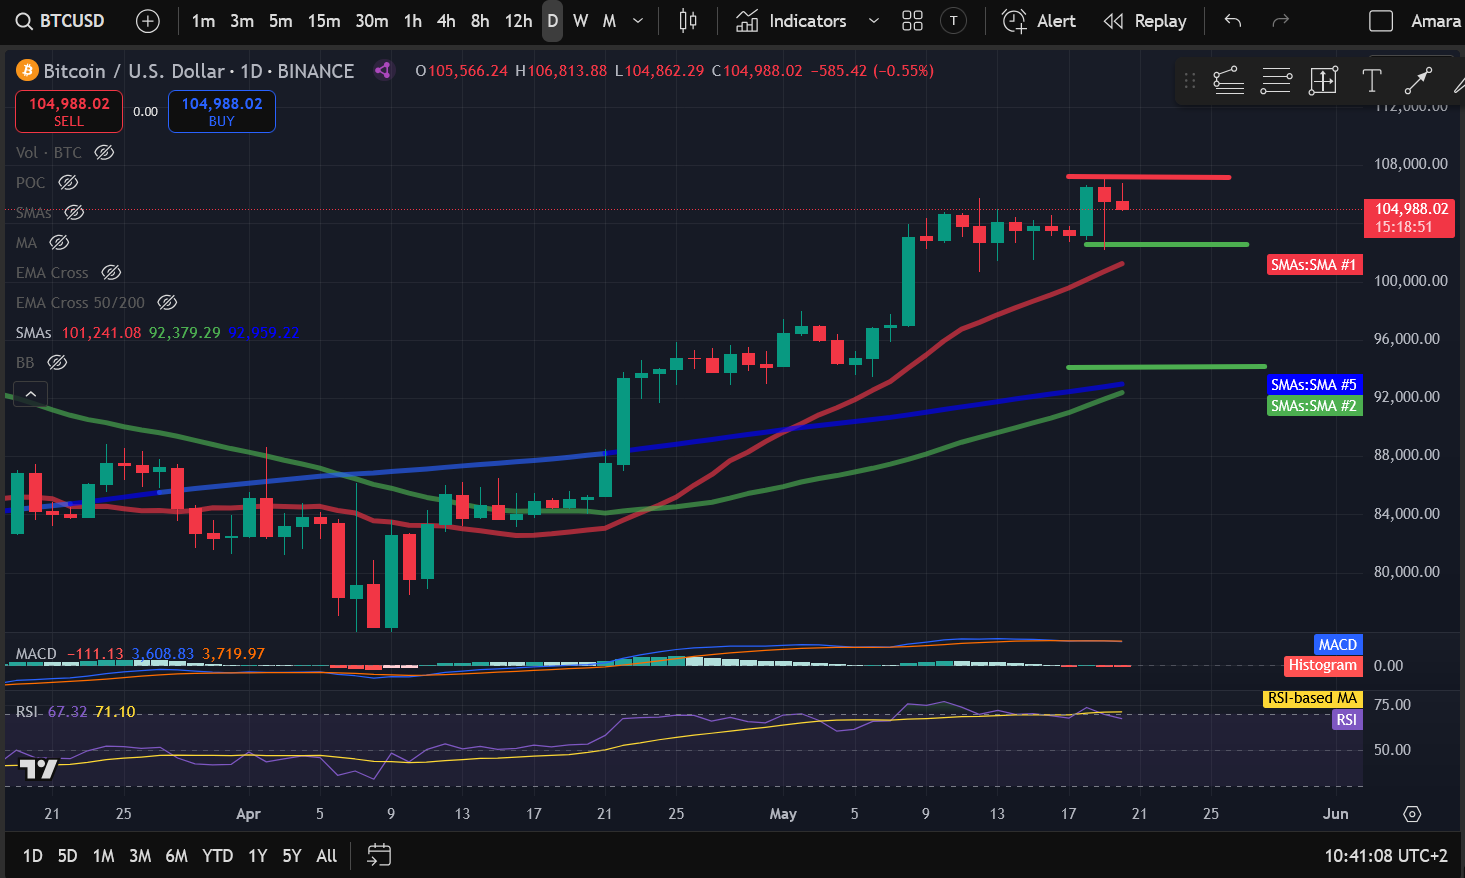Expand the favorite indicators dropdown arrow

(874, 21)
